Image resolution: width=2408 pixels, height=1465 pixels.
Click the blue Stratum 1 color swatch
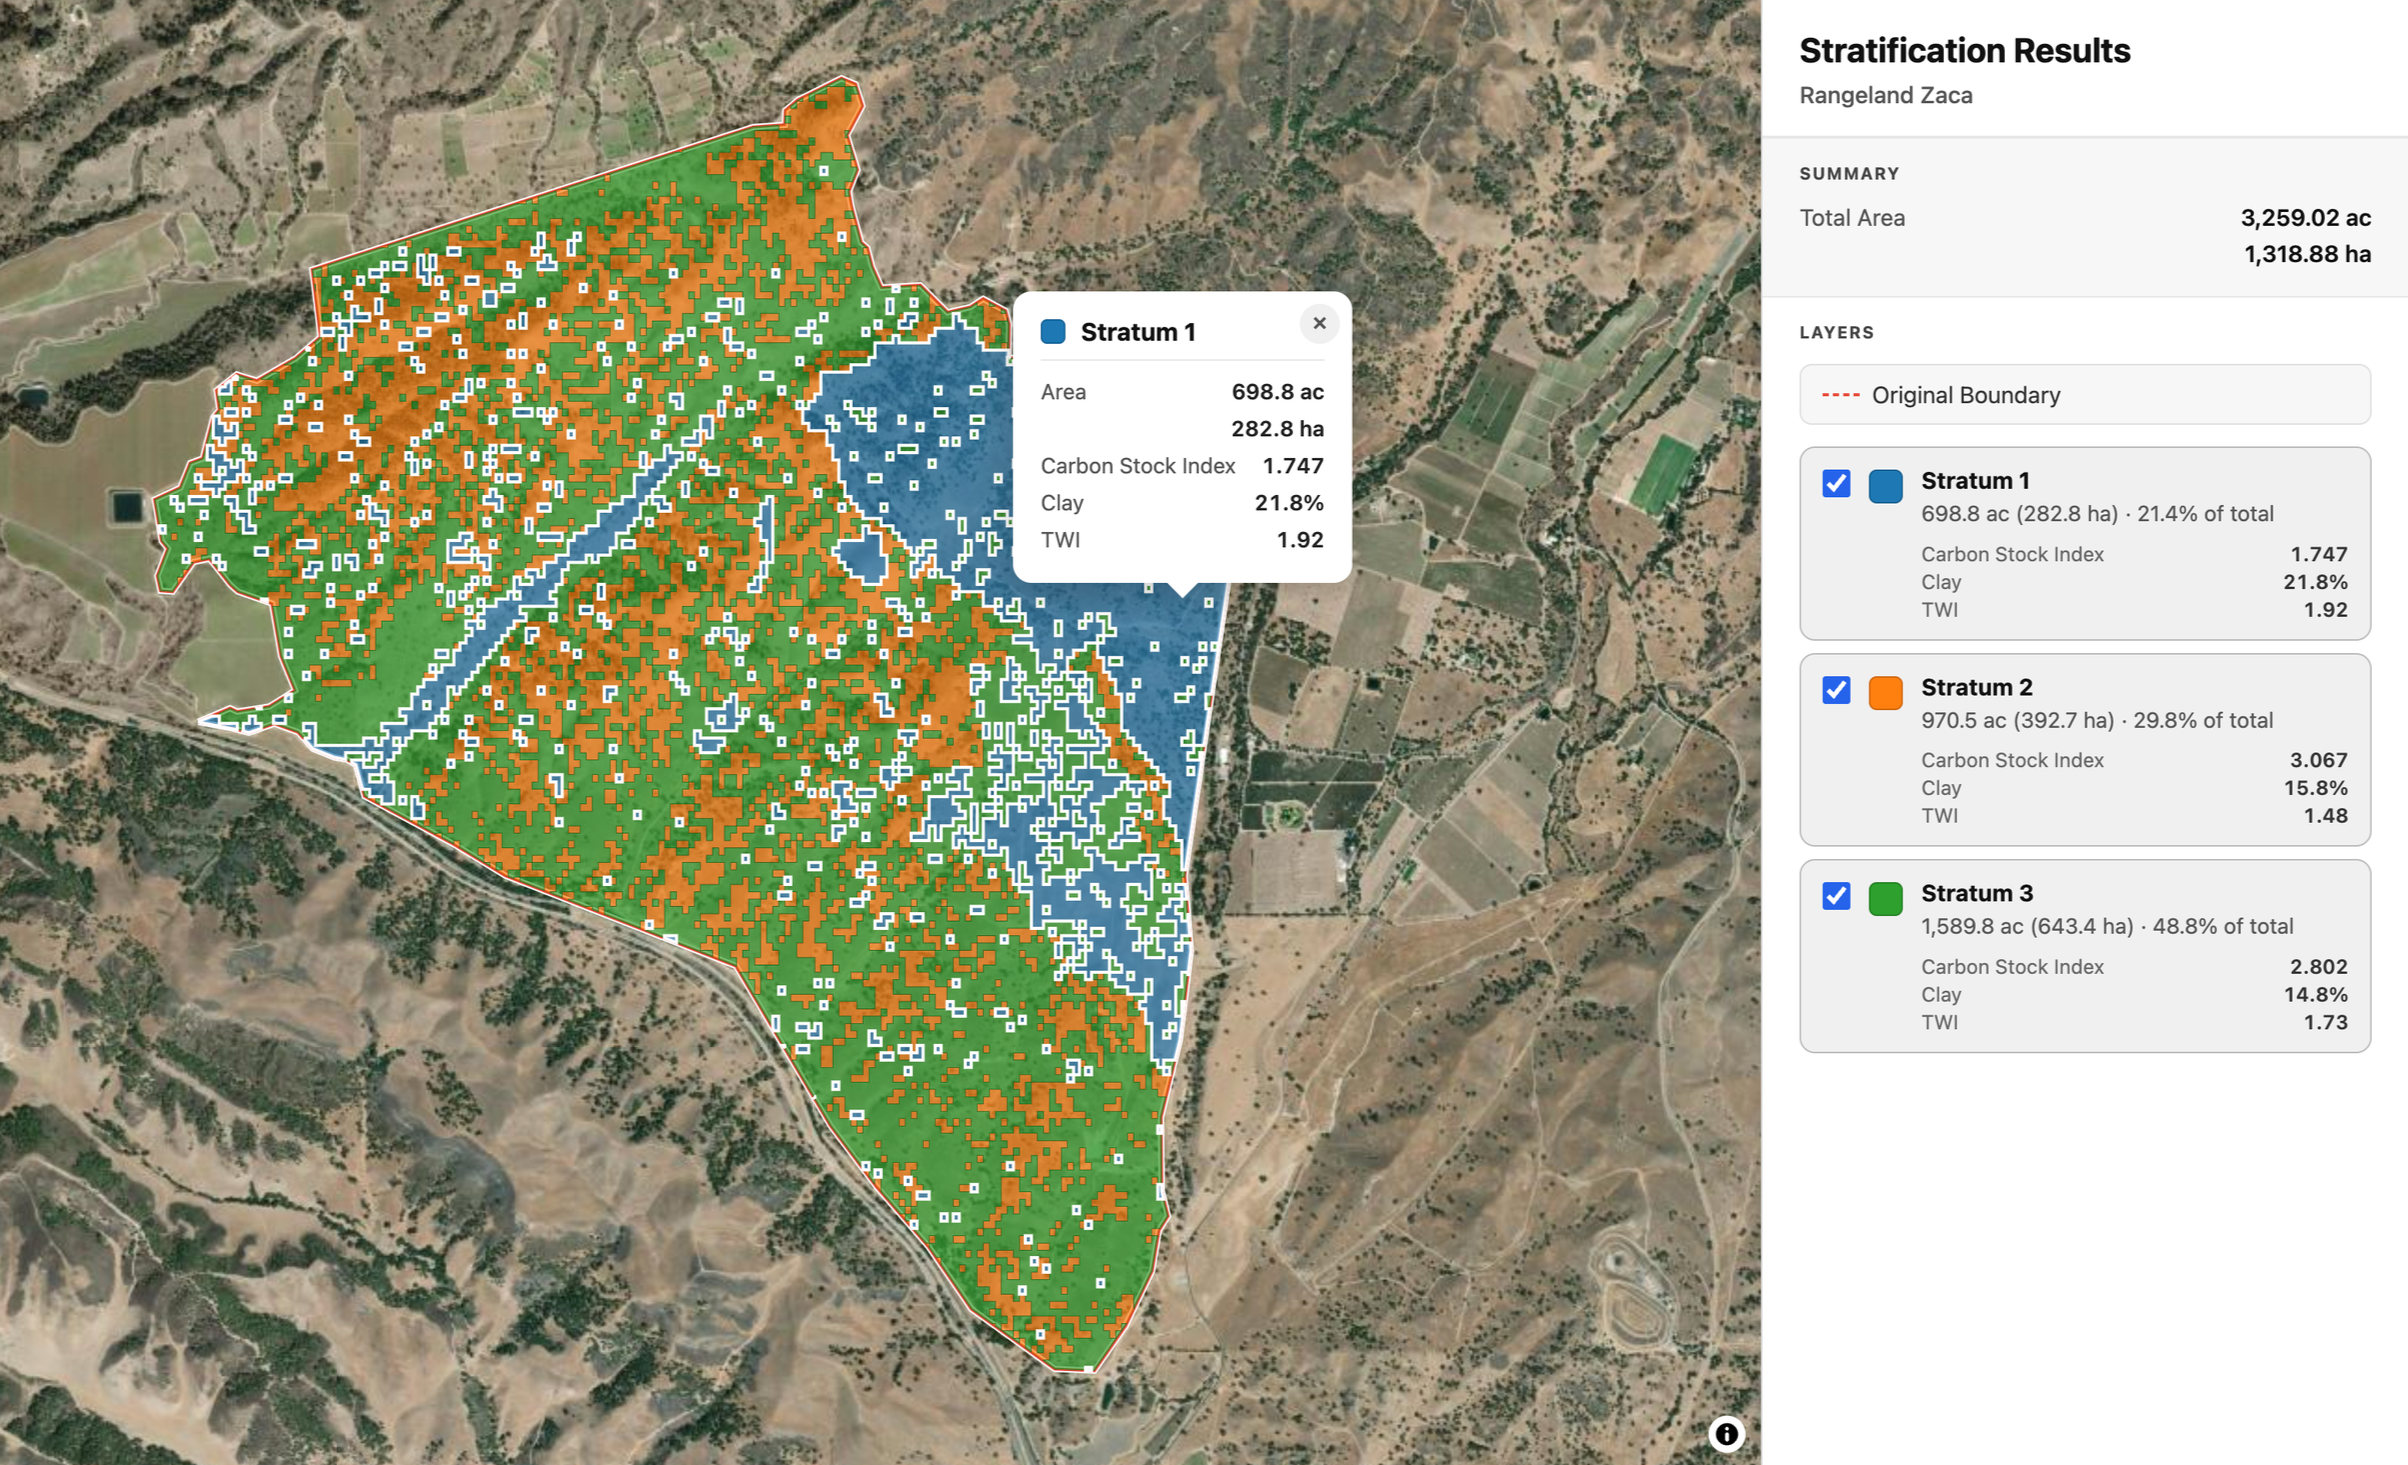tap(1885, 486)
